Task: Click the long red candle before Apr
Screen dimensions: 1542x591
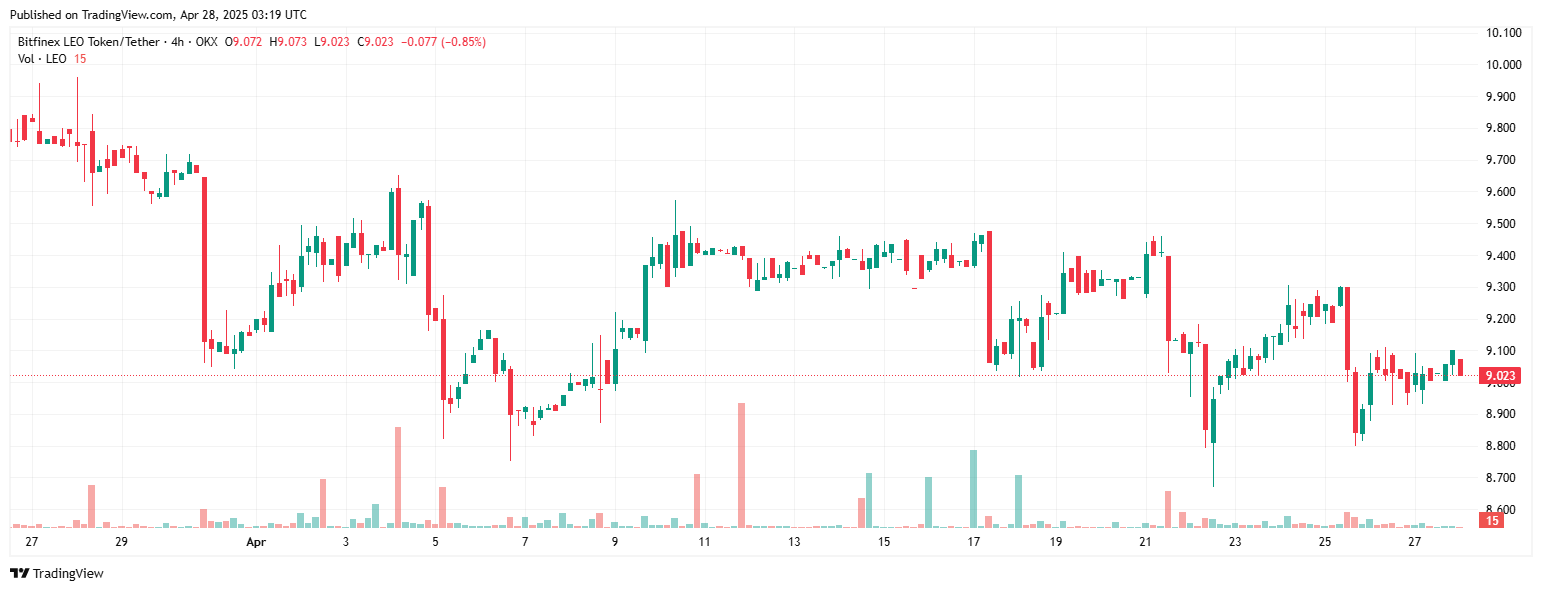Action: click(x=204, y=258)
